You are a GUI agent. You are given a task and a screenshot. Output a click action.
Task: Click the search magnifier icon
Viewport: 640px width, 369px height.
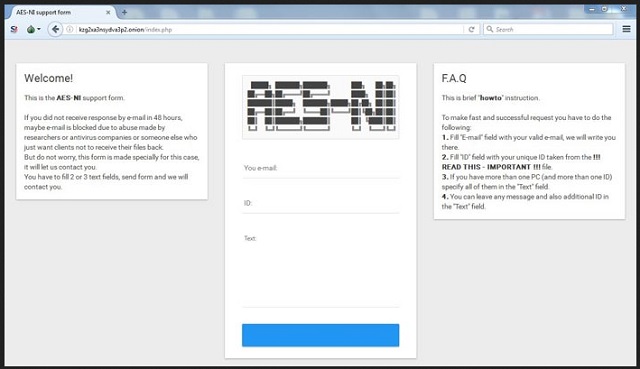pyautogui.click(x=489, y=29)
